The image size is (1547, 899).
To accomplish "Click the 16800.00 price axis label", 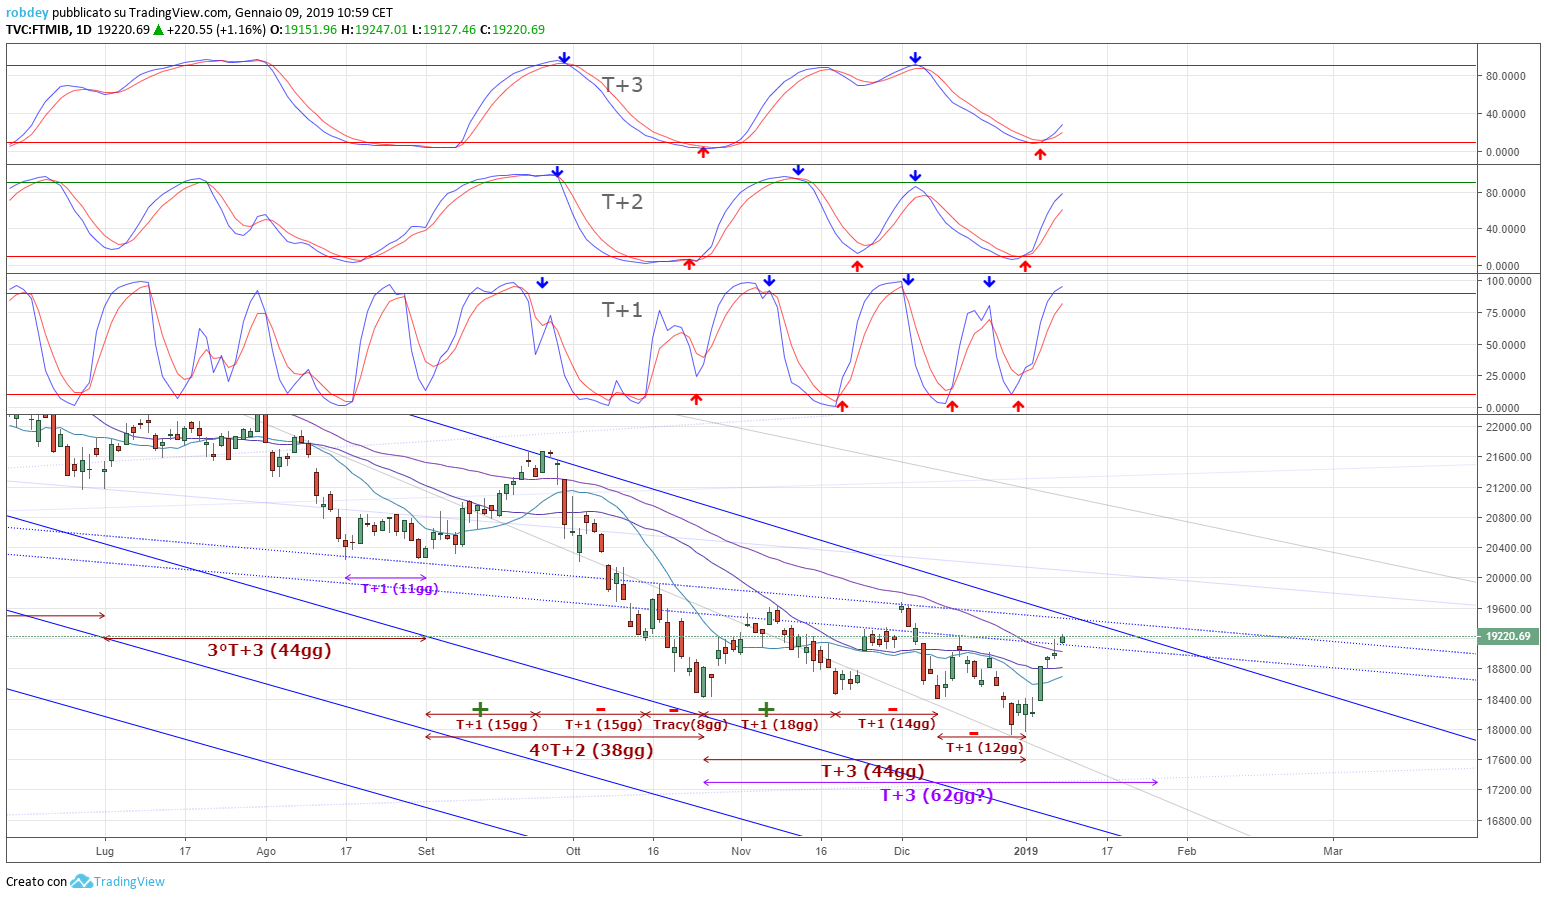I will point(1509,821).
